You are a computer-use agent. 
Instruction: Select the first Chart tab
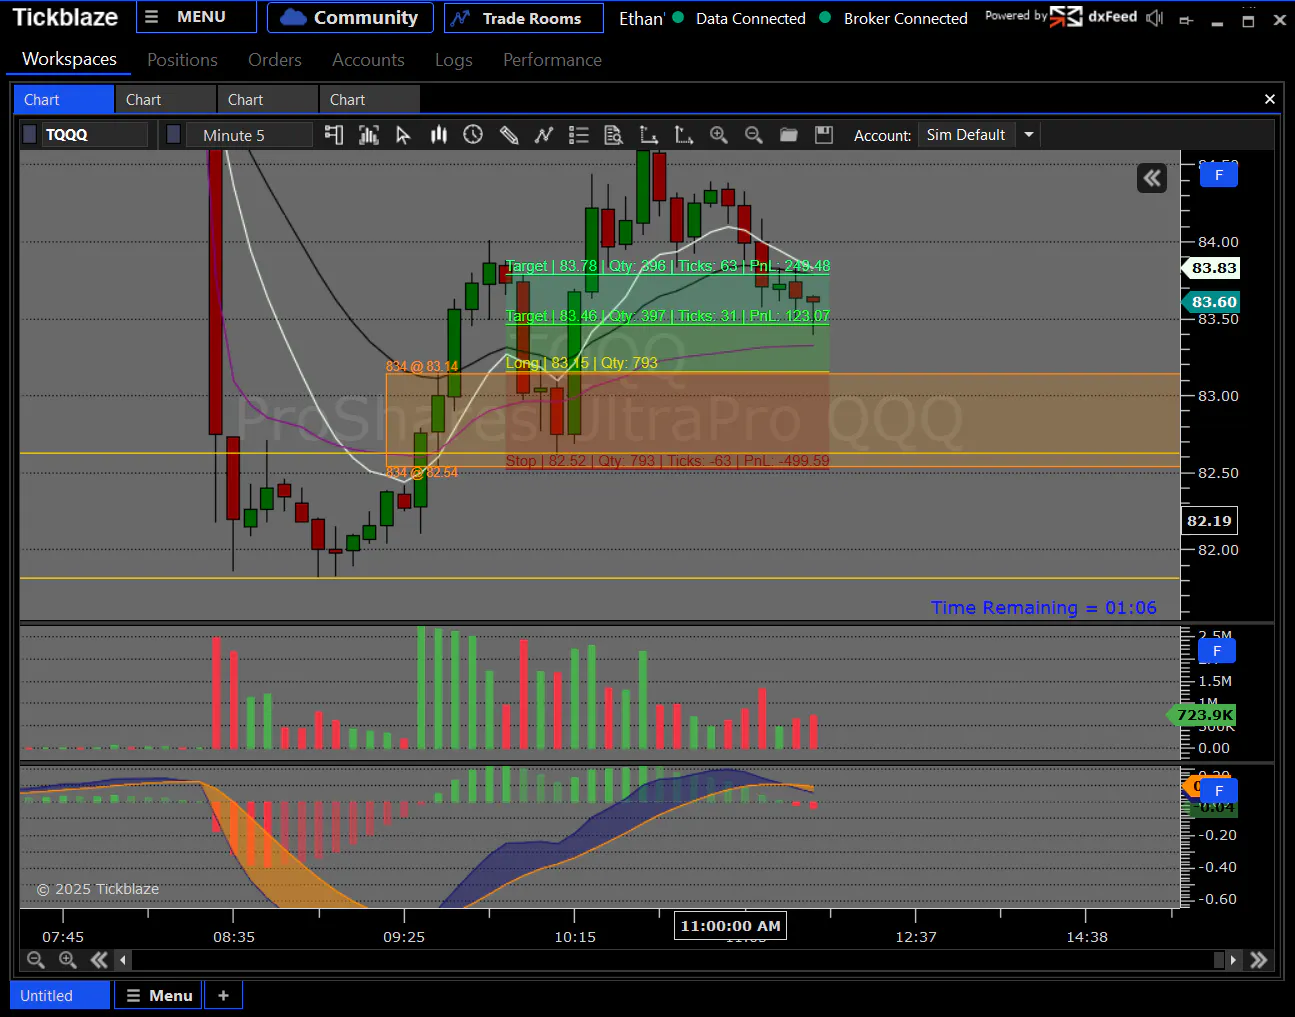[x=64, y=100]
